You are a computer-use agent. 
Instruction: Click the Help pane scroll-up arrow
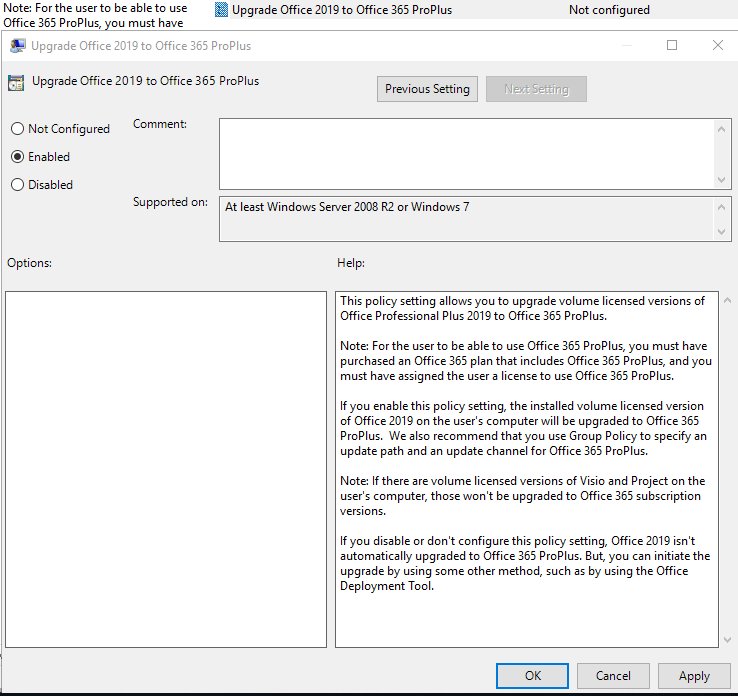(728, 300)
